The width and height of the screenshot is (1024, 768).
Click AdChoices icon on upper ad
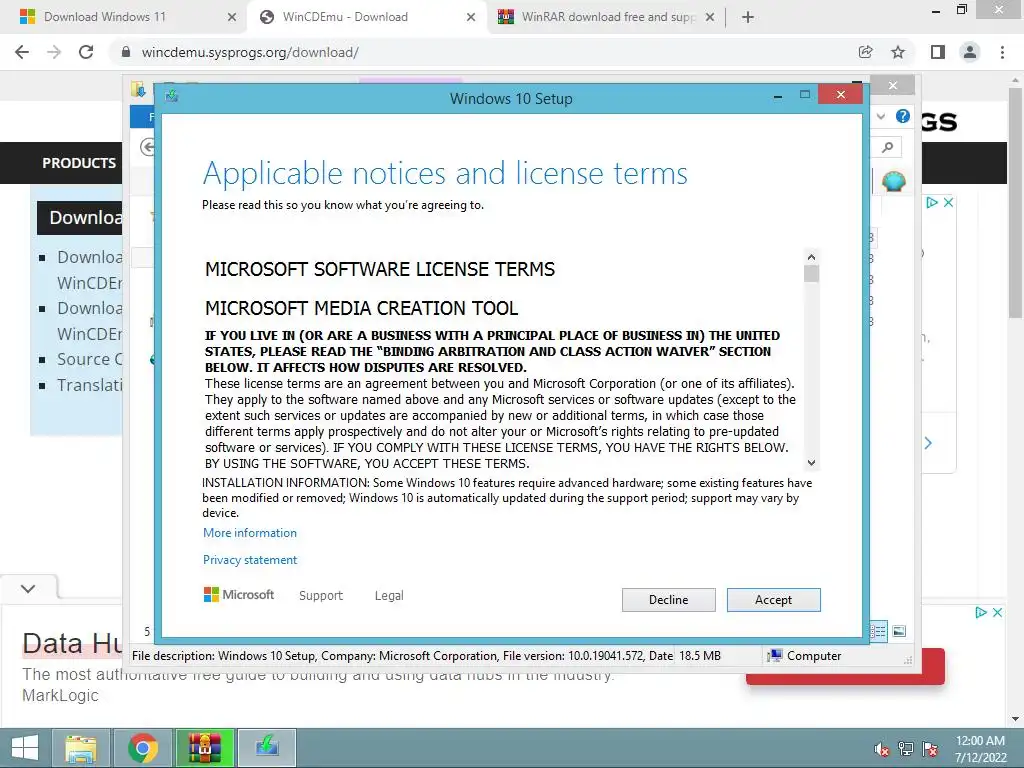pos(932,202)
